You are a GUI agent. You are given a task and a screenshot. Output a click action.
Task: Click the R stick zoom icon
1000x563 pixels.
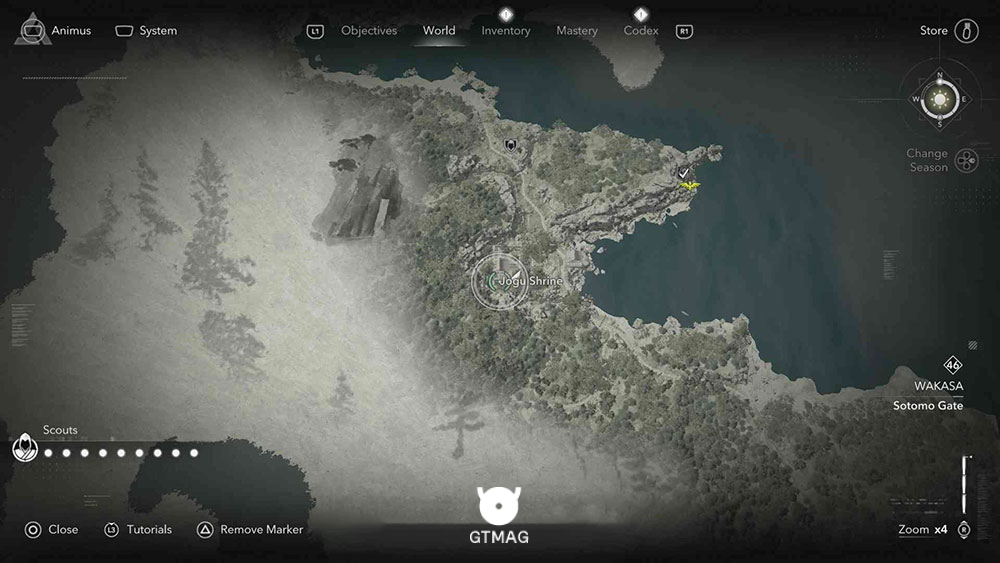pyautogui.click(x=964, y=530)
